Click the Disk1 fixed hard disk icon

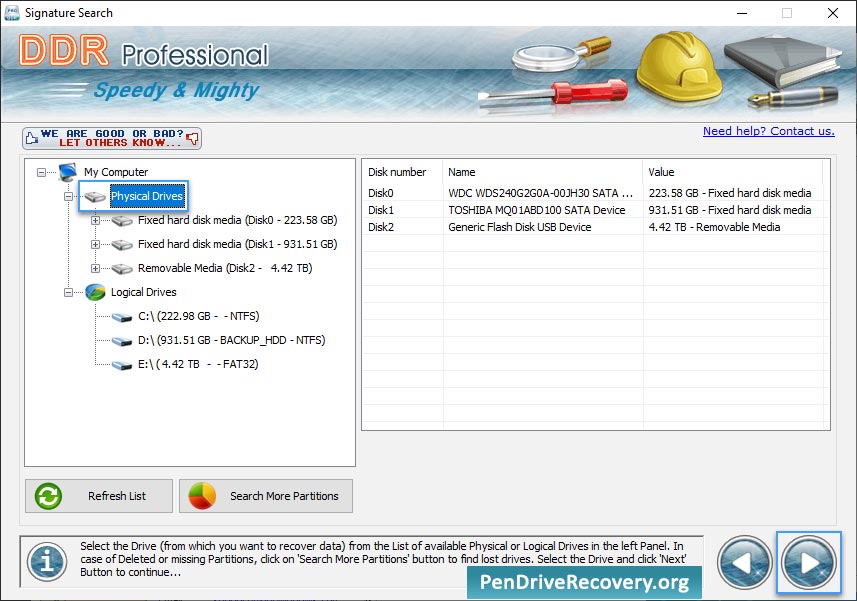click(x=122, y=245)
